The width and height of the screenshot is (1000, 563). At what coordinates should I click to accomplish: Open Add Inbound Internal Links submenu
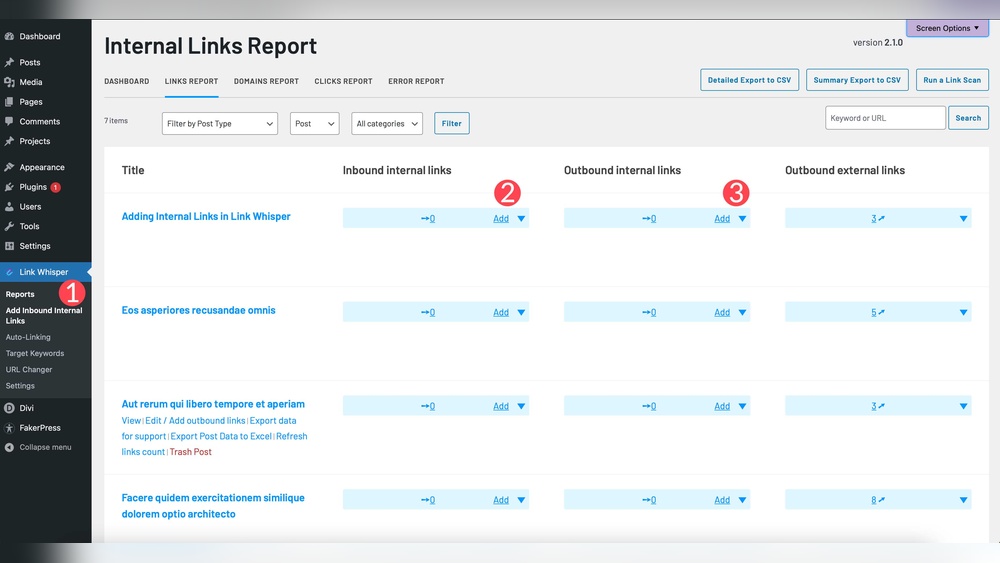tap(44, 316)
